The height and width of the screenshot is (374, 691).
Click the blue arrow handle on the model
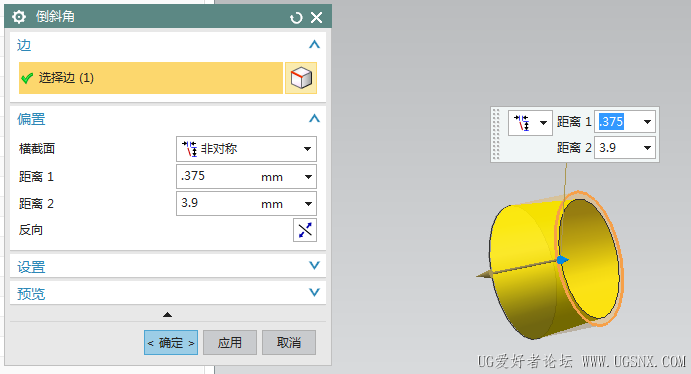pos(562,260)
